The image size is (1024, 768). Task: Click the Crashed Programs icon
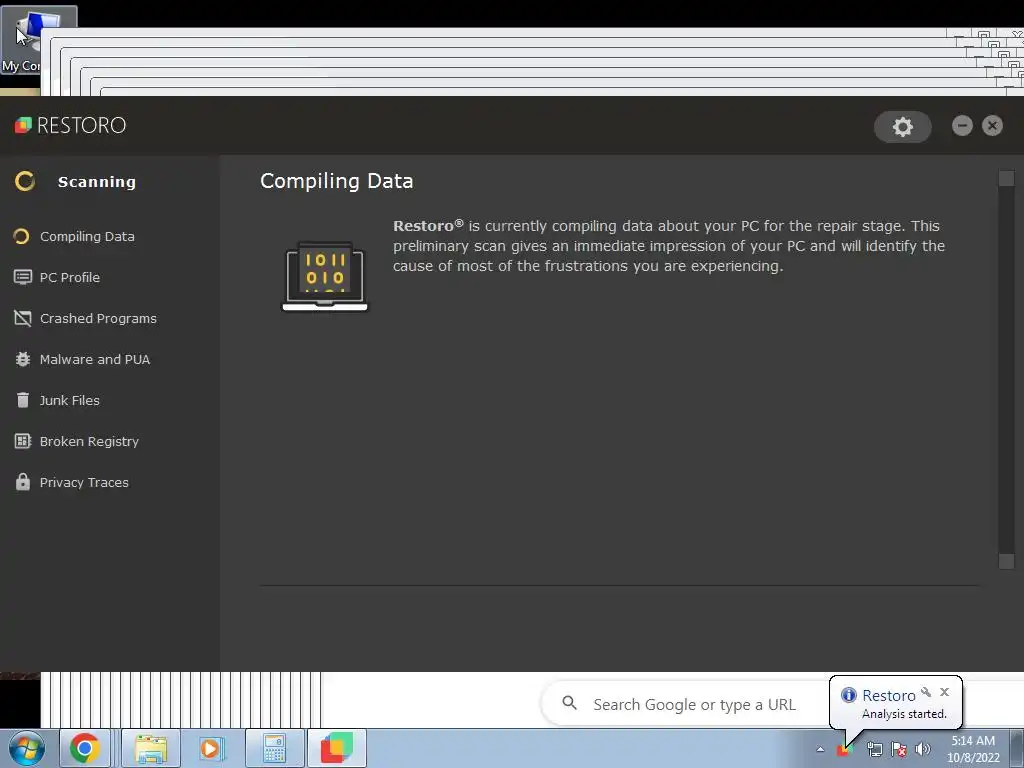click(23, 318)
